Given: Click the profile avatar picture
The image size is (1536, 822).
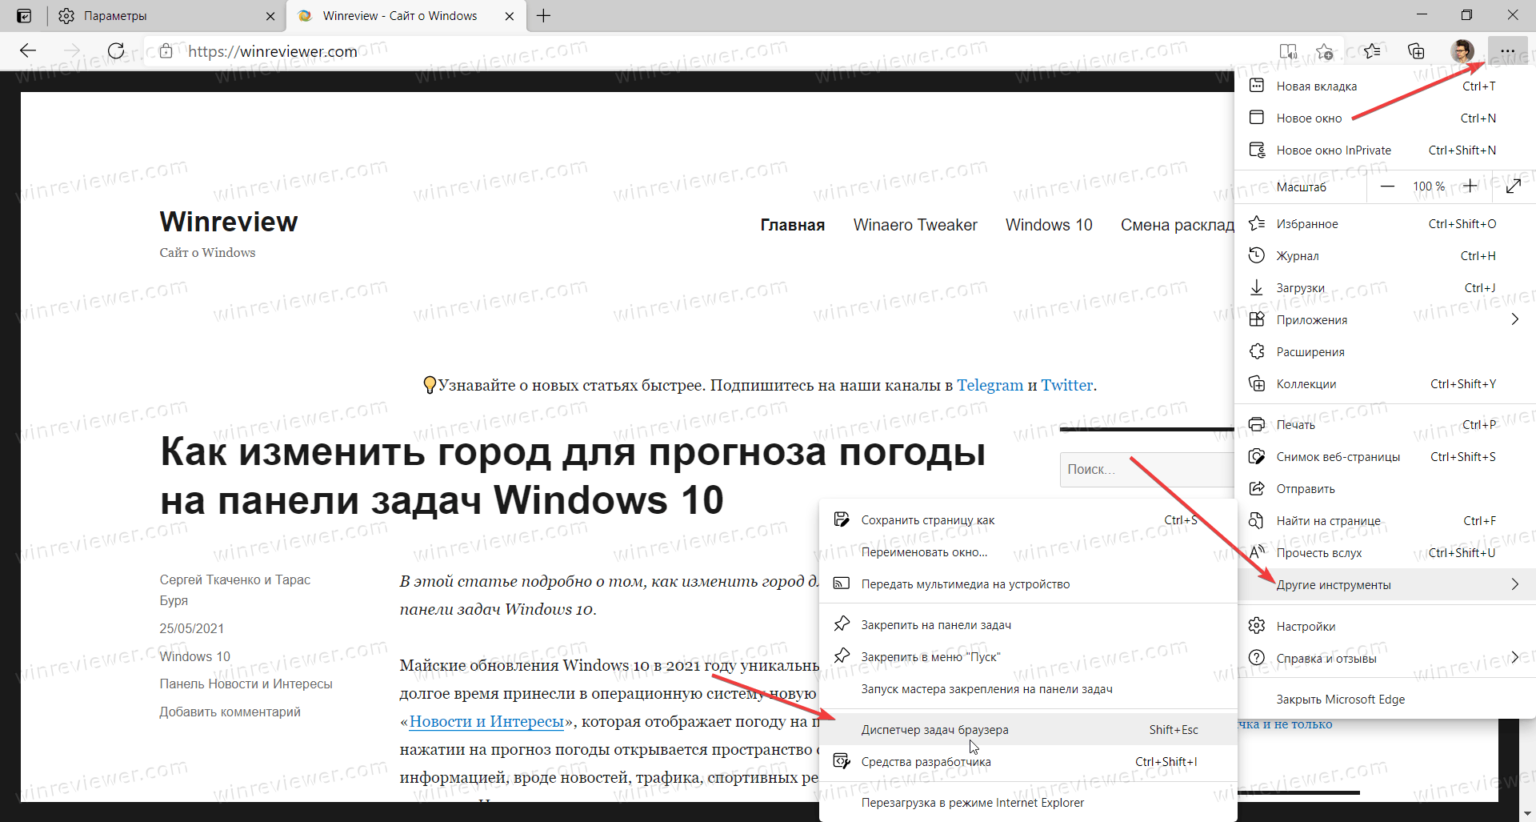Looking at the screenshot, I should tap(1462, 51).
